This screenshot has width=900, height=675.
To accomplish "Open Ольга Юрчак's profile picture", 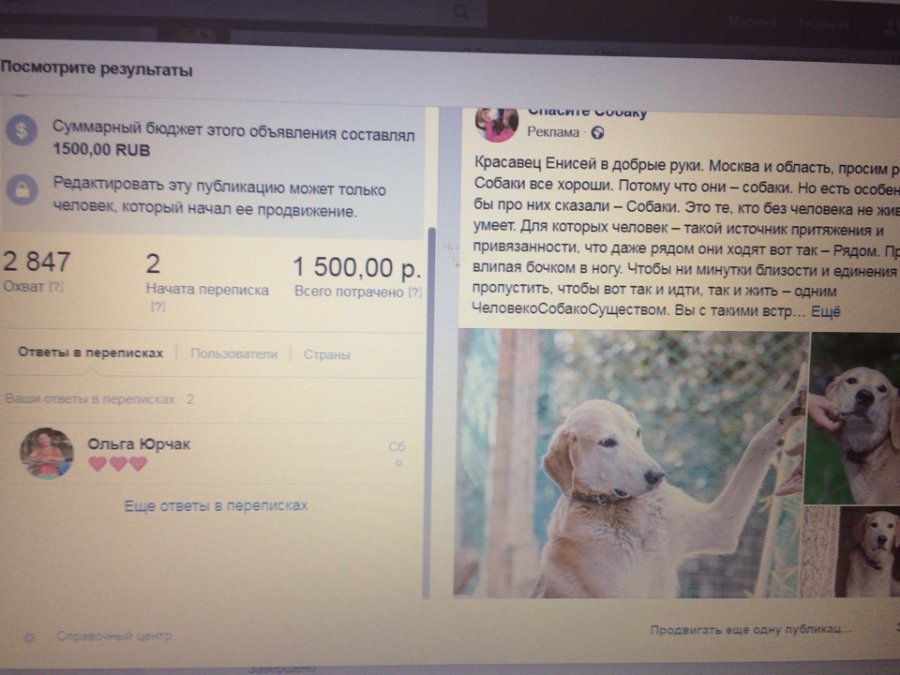I will 46,453.
